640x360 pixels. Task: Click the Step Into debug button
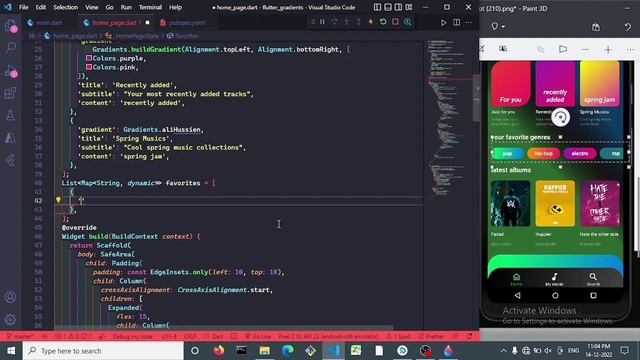click(347, 22)
